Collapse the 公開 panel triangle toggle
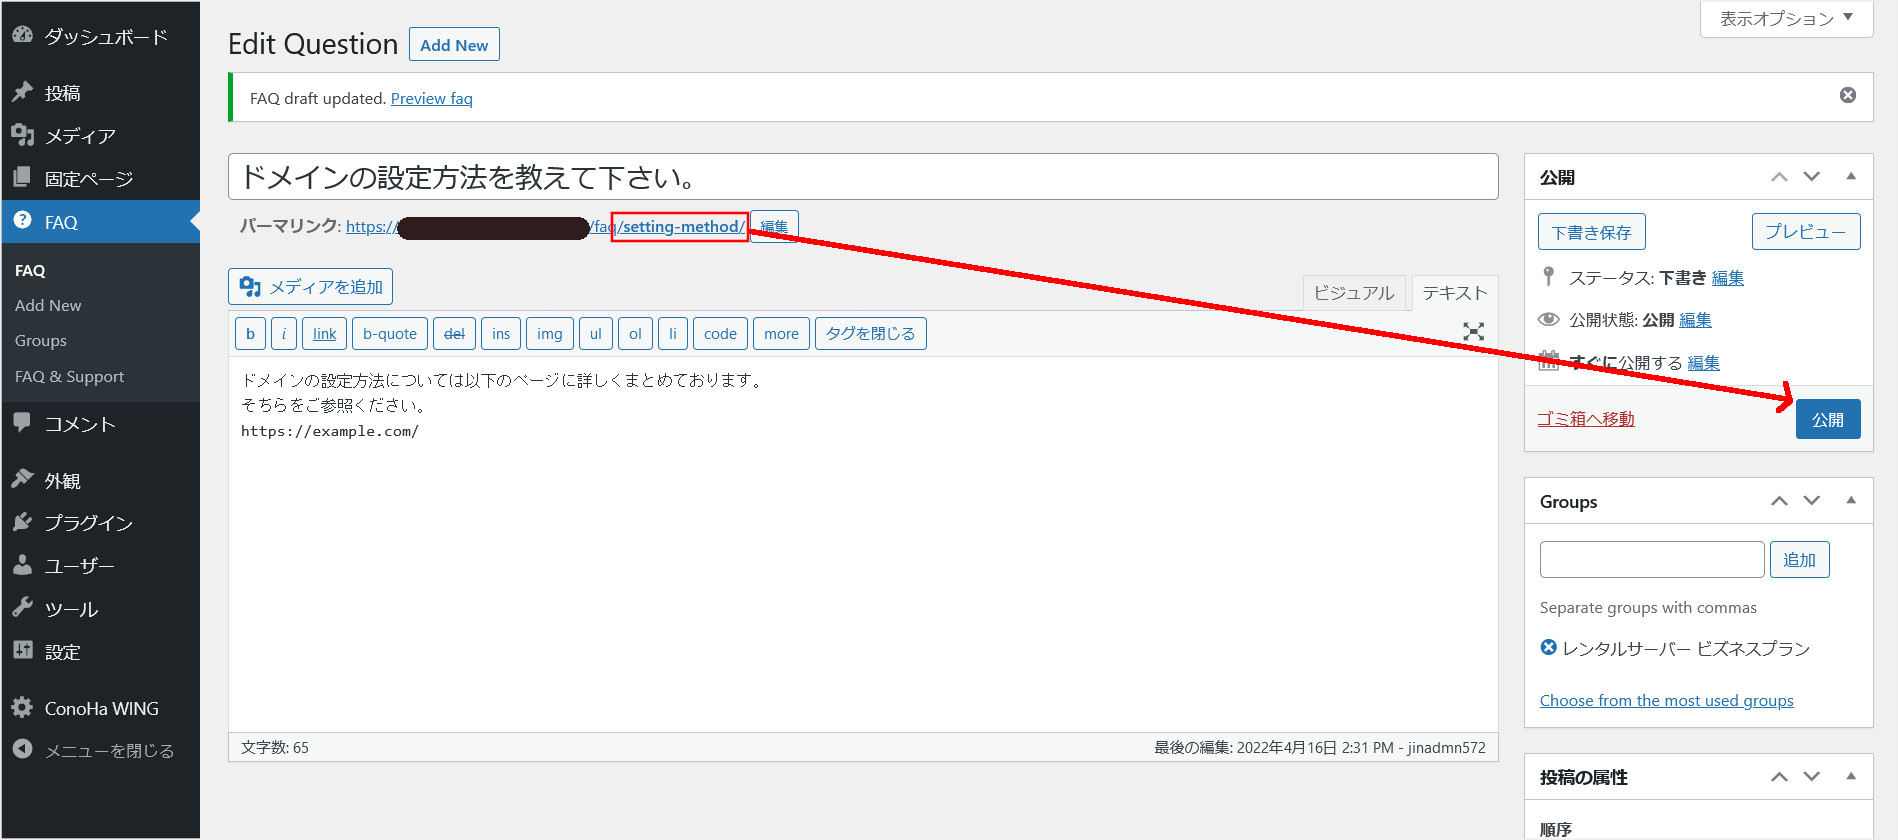1898x840 pixels. [1851, 177]
